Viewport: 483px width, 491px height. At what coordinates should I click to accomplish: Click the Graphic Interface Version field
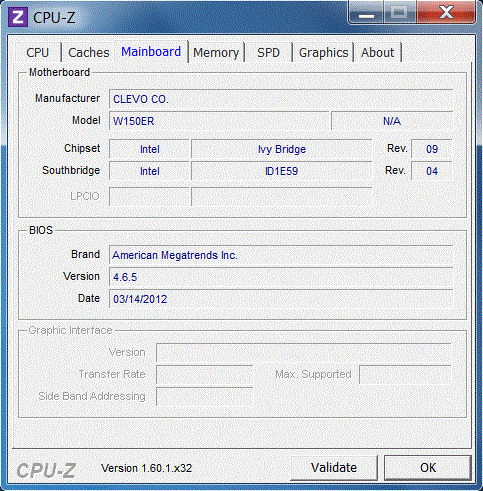(304, 352)
